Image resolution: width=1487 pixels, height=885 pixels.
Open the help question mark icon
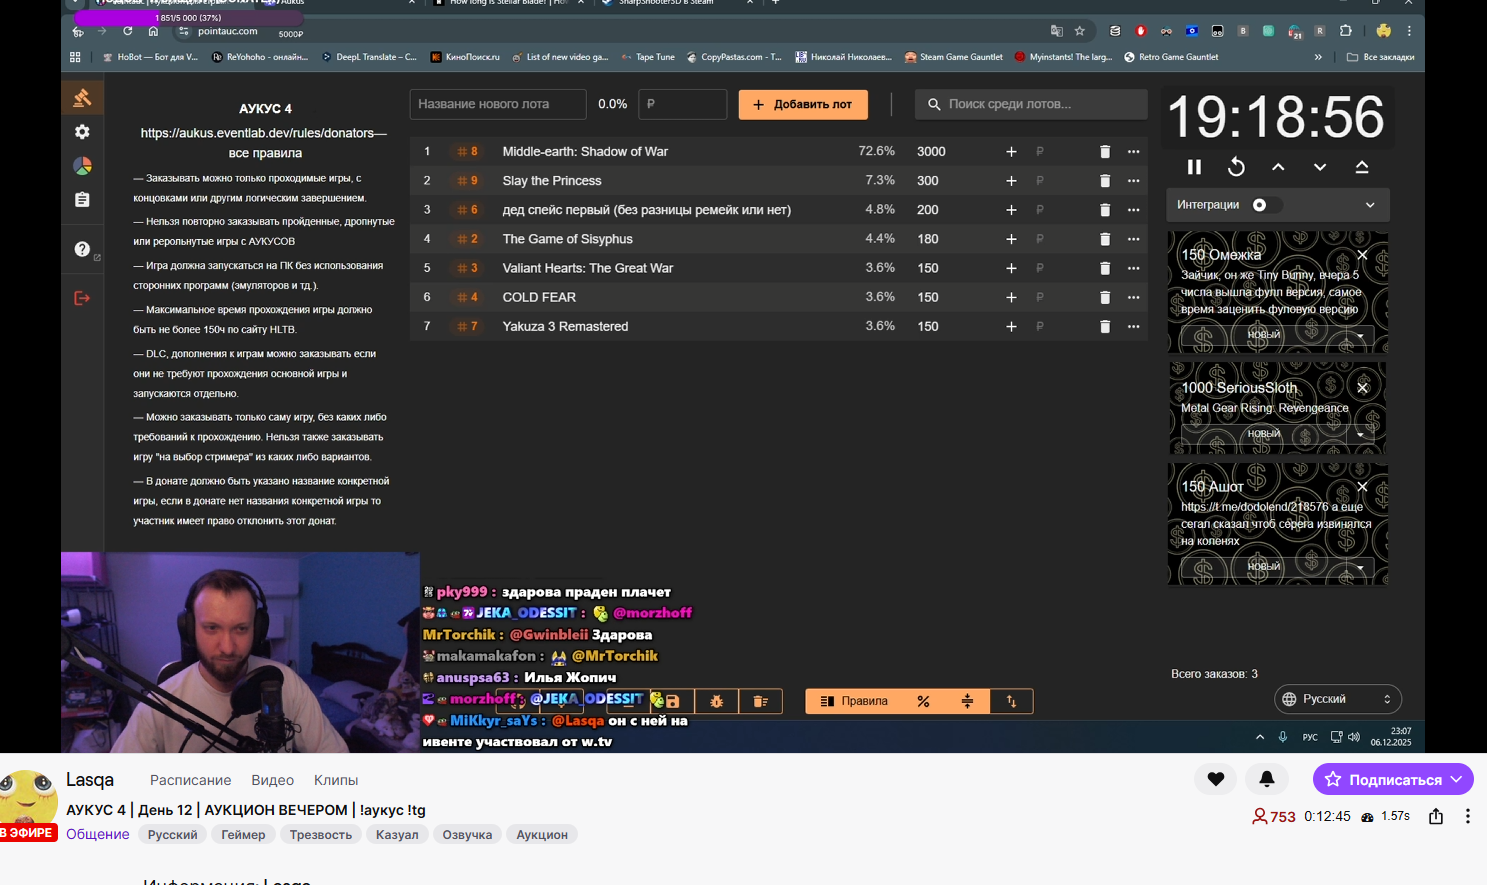click(82, 249)
